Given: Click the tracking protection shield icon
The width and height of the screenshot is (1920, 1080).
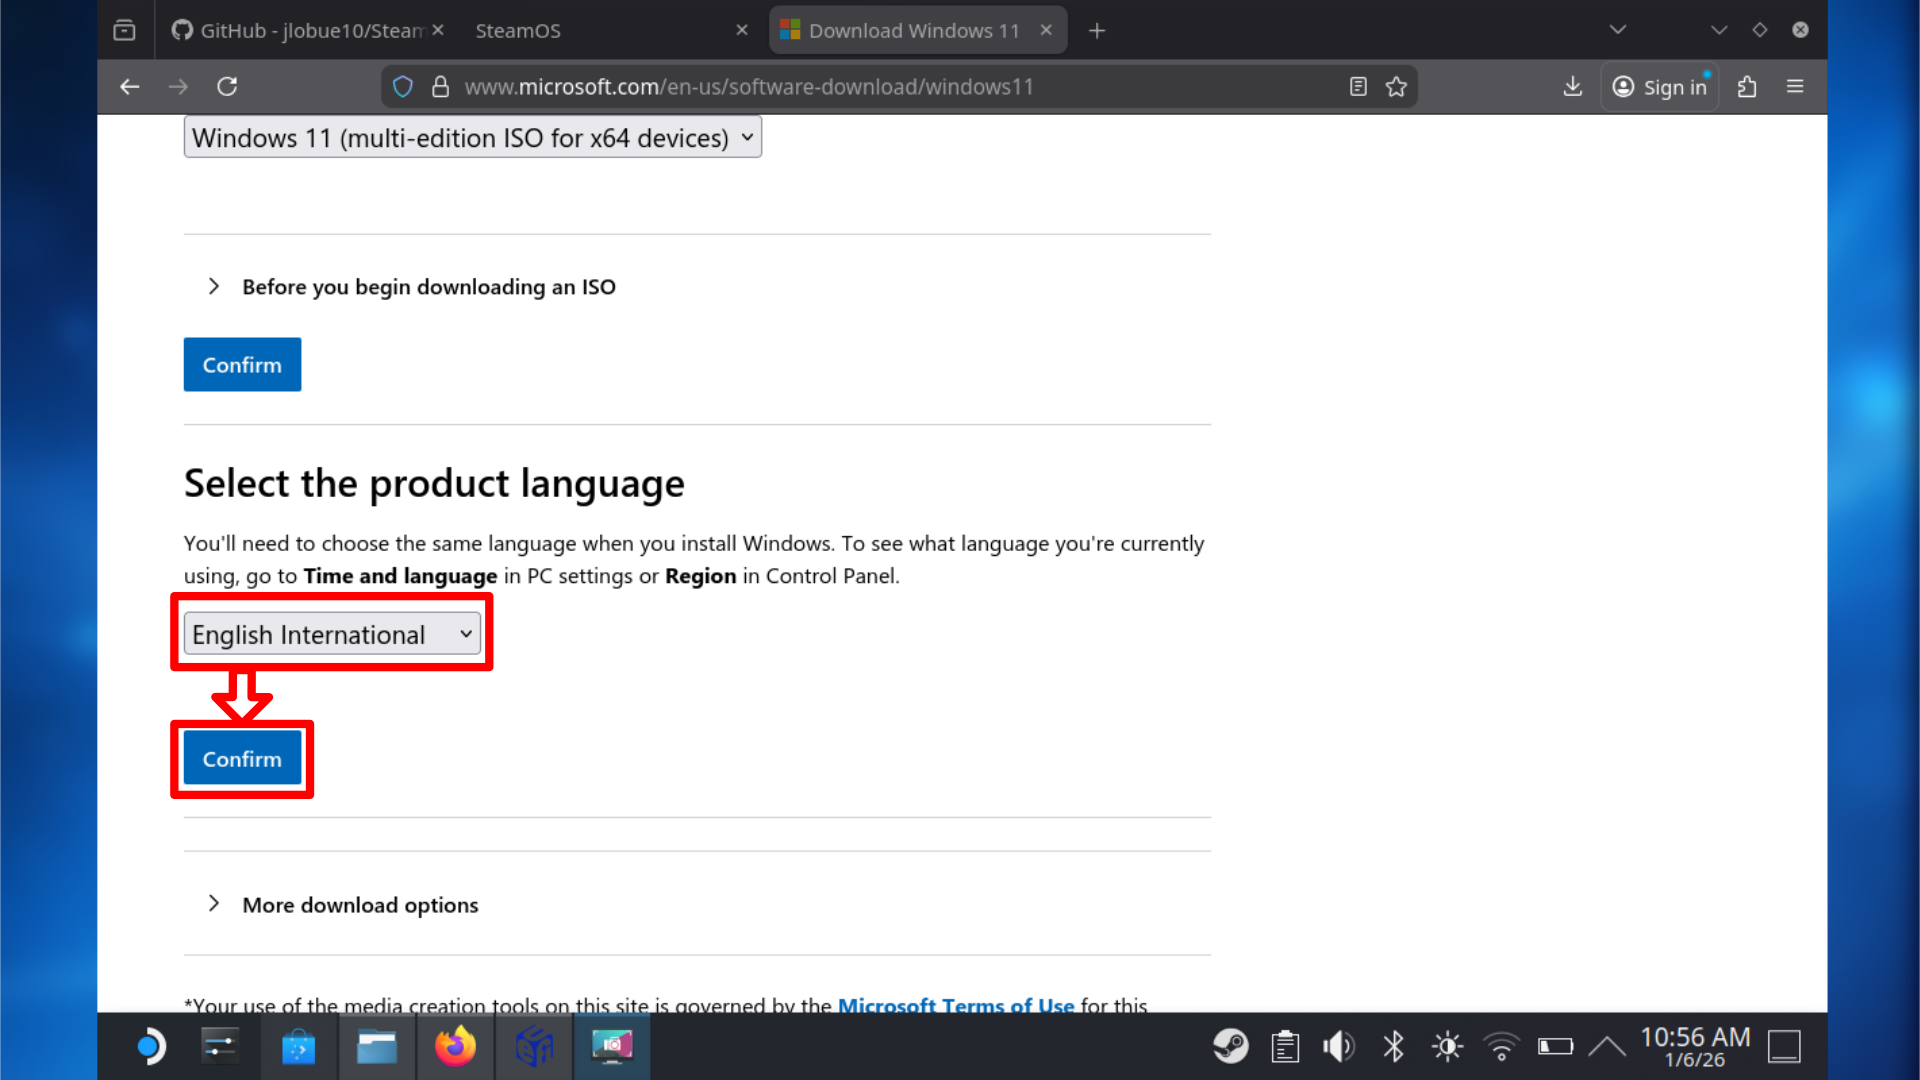Looking at the screenshot, I should (x=403, y=87).
